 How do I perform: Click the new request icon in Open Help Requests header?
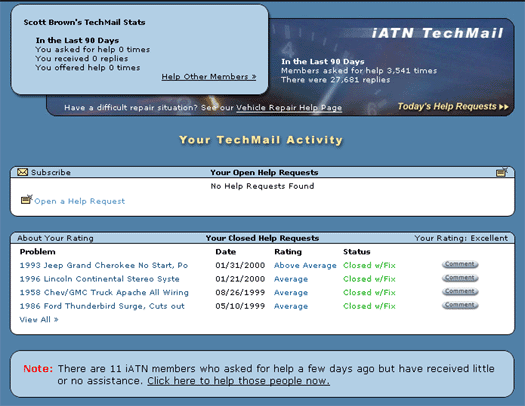click(x=502, y=172)
